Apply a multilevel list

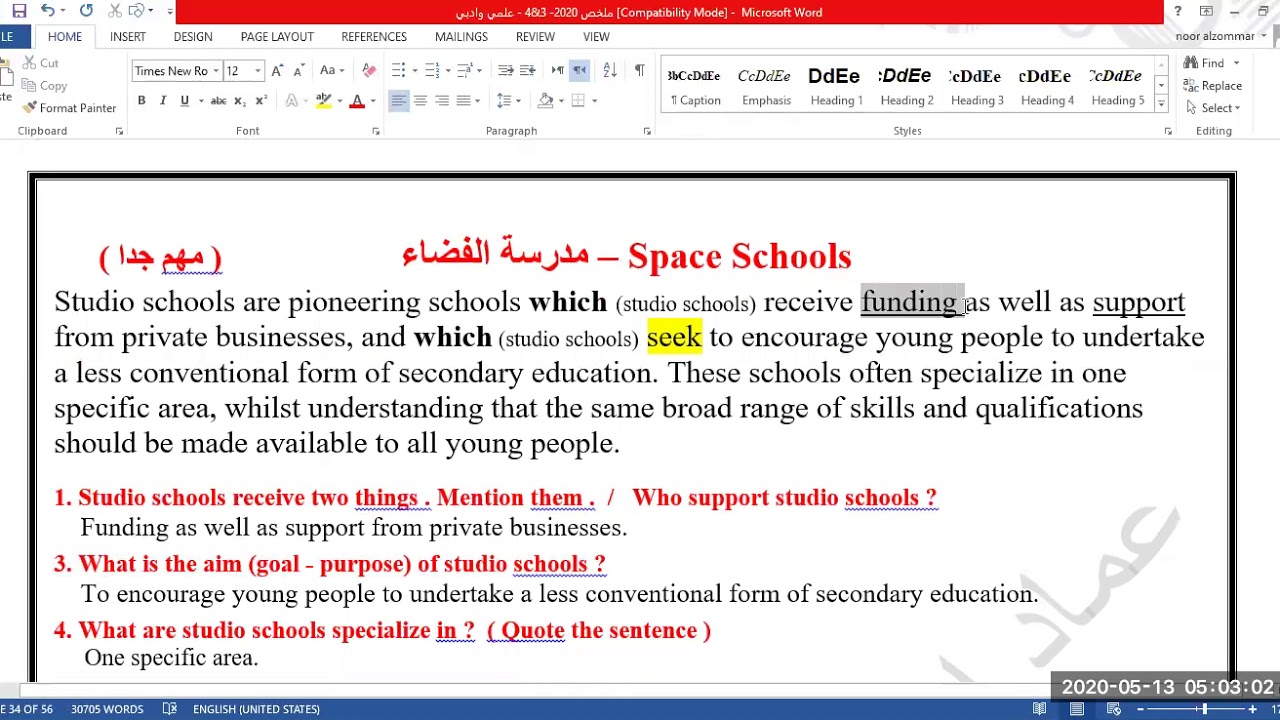click(x=467, y=71)
